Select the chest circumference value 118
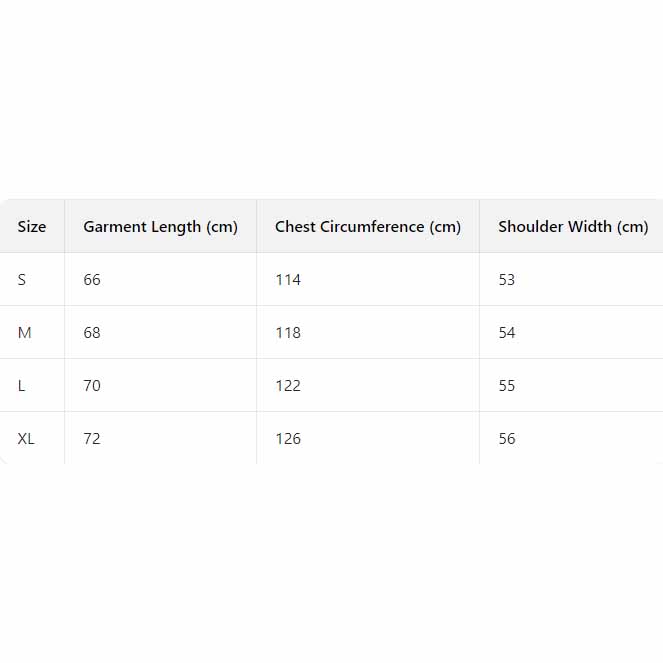 288,333
